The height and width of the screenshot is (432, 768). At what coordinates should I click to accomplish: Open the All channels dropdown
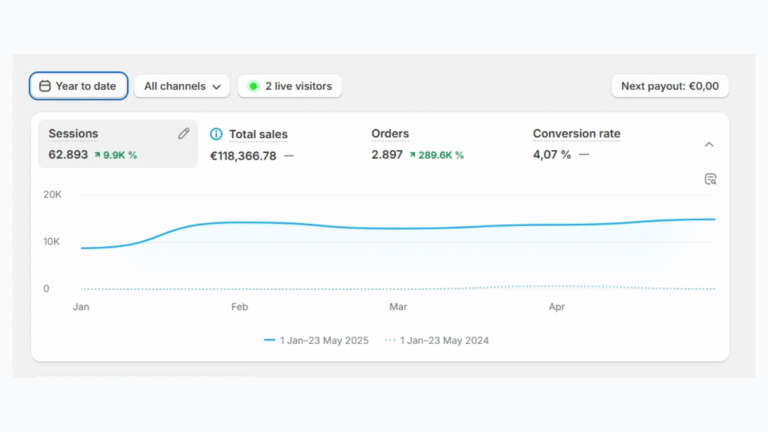click(x=182, y=86)
